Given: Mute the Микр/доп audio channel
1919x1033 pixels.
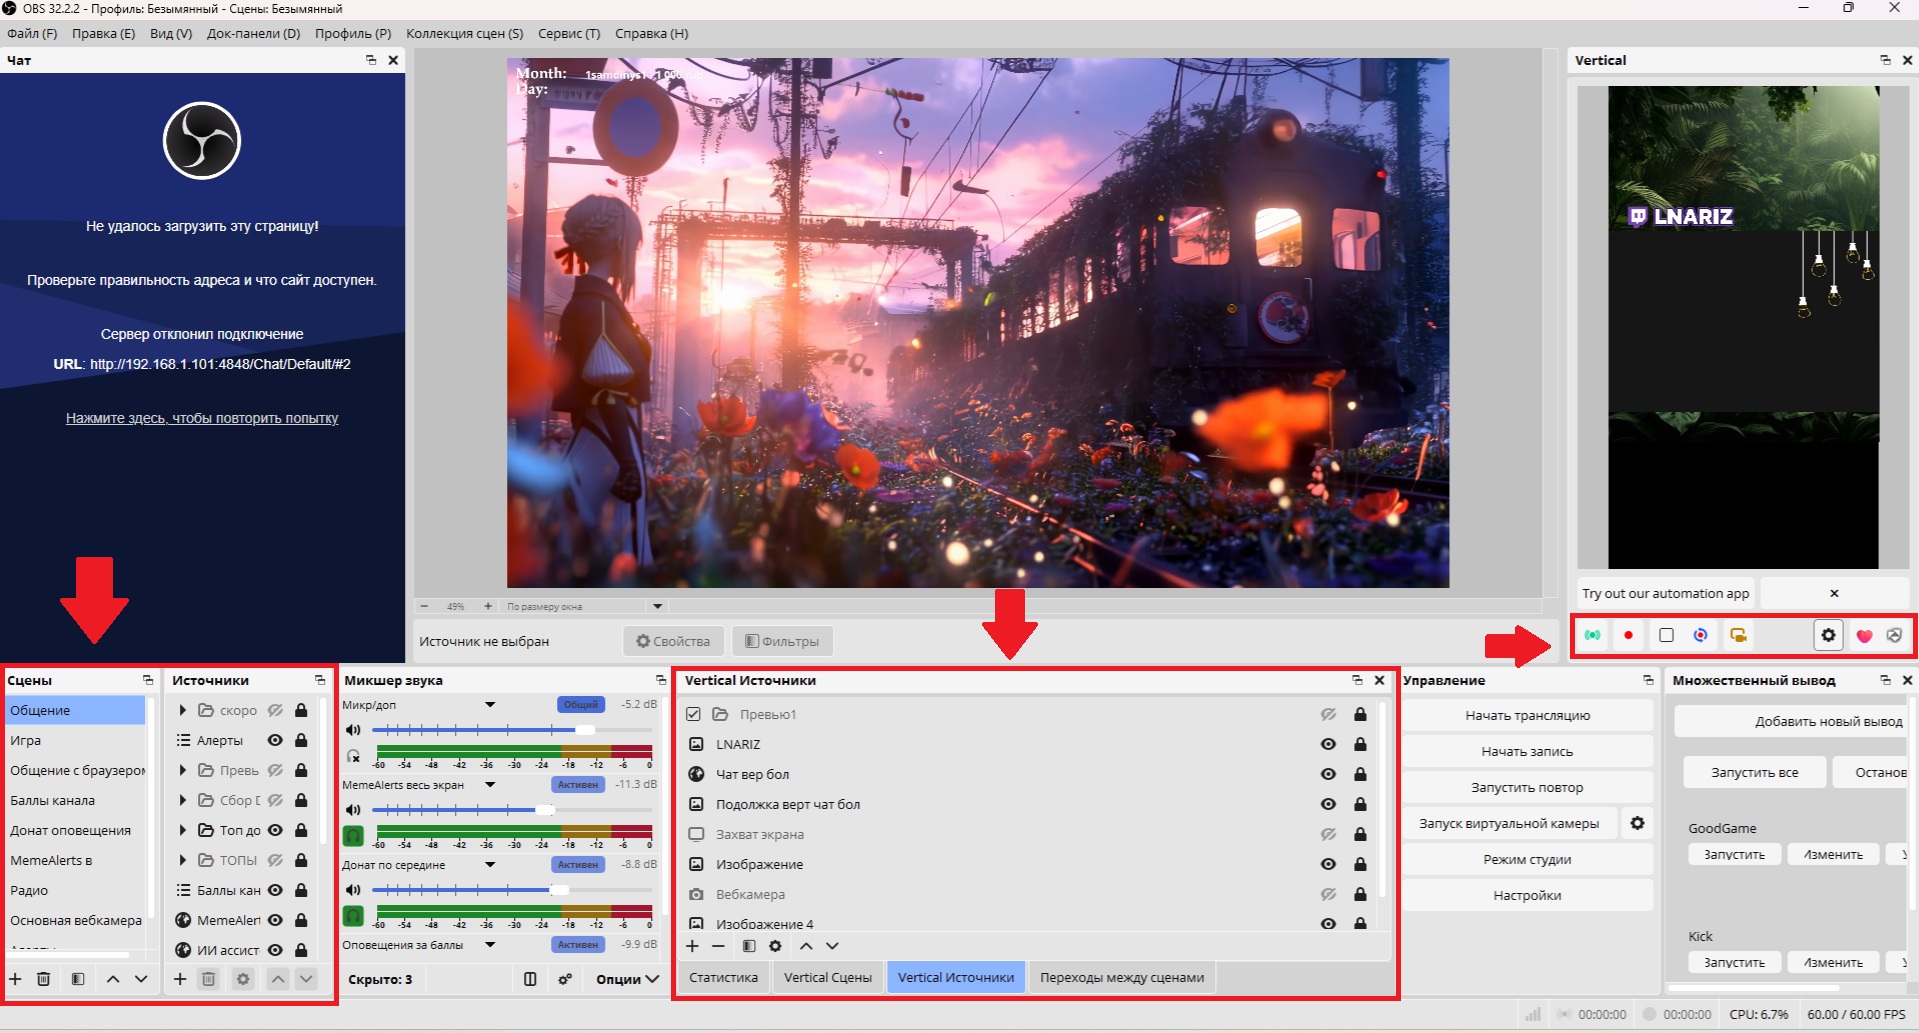Looking at the screenshot, I should (353, 730).
